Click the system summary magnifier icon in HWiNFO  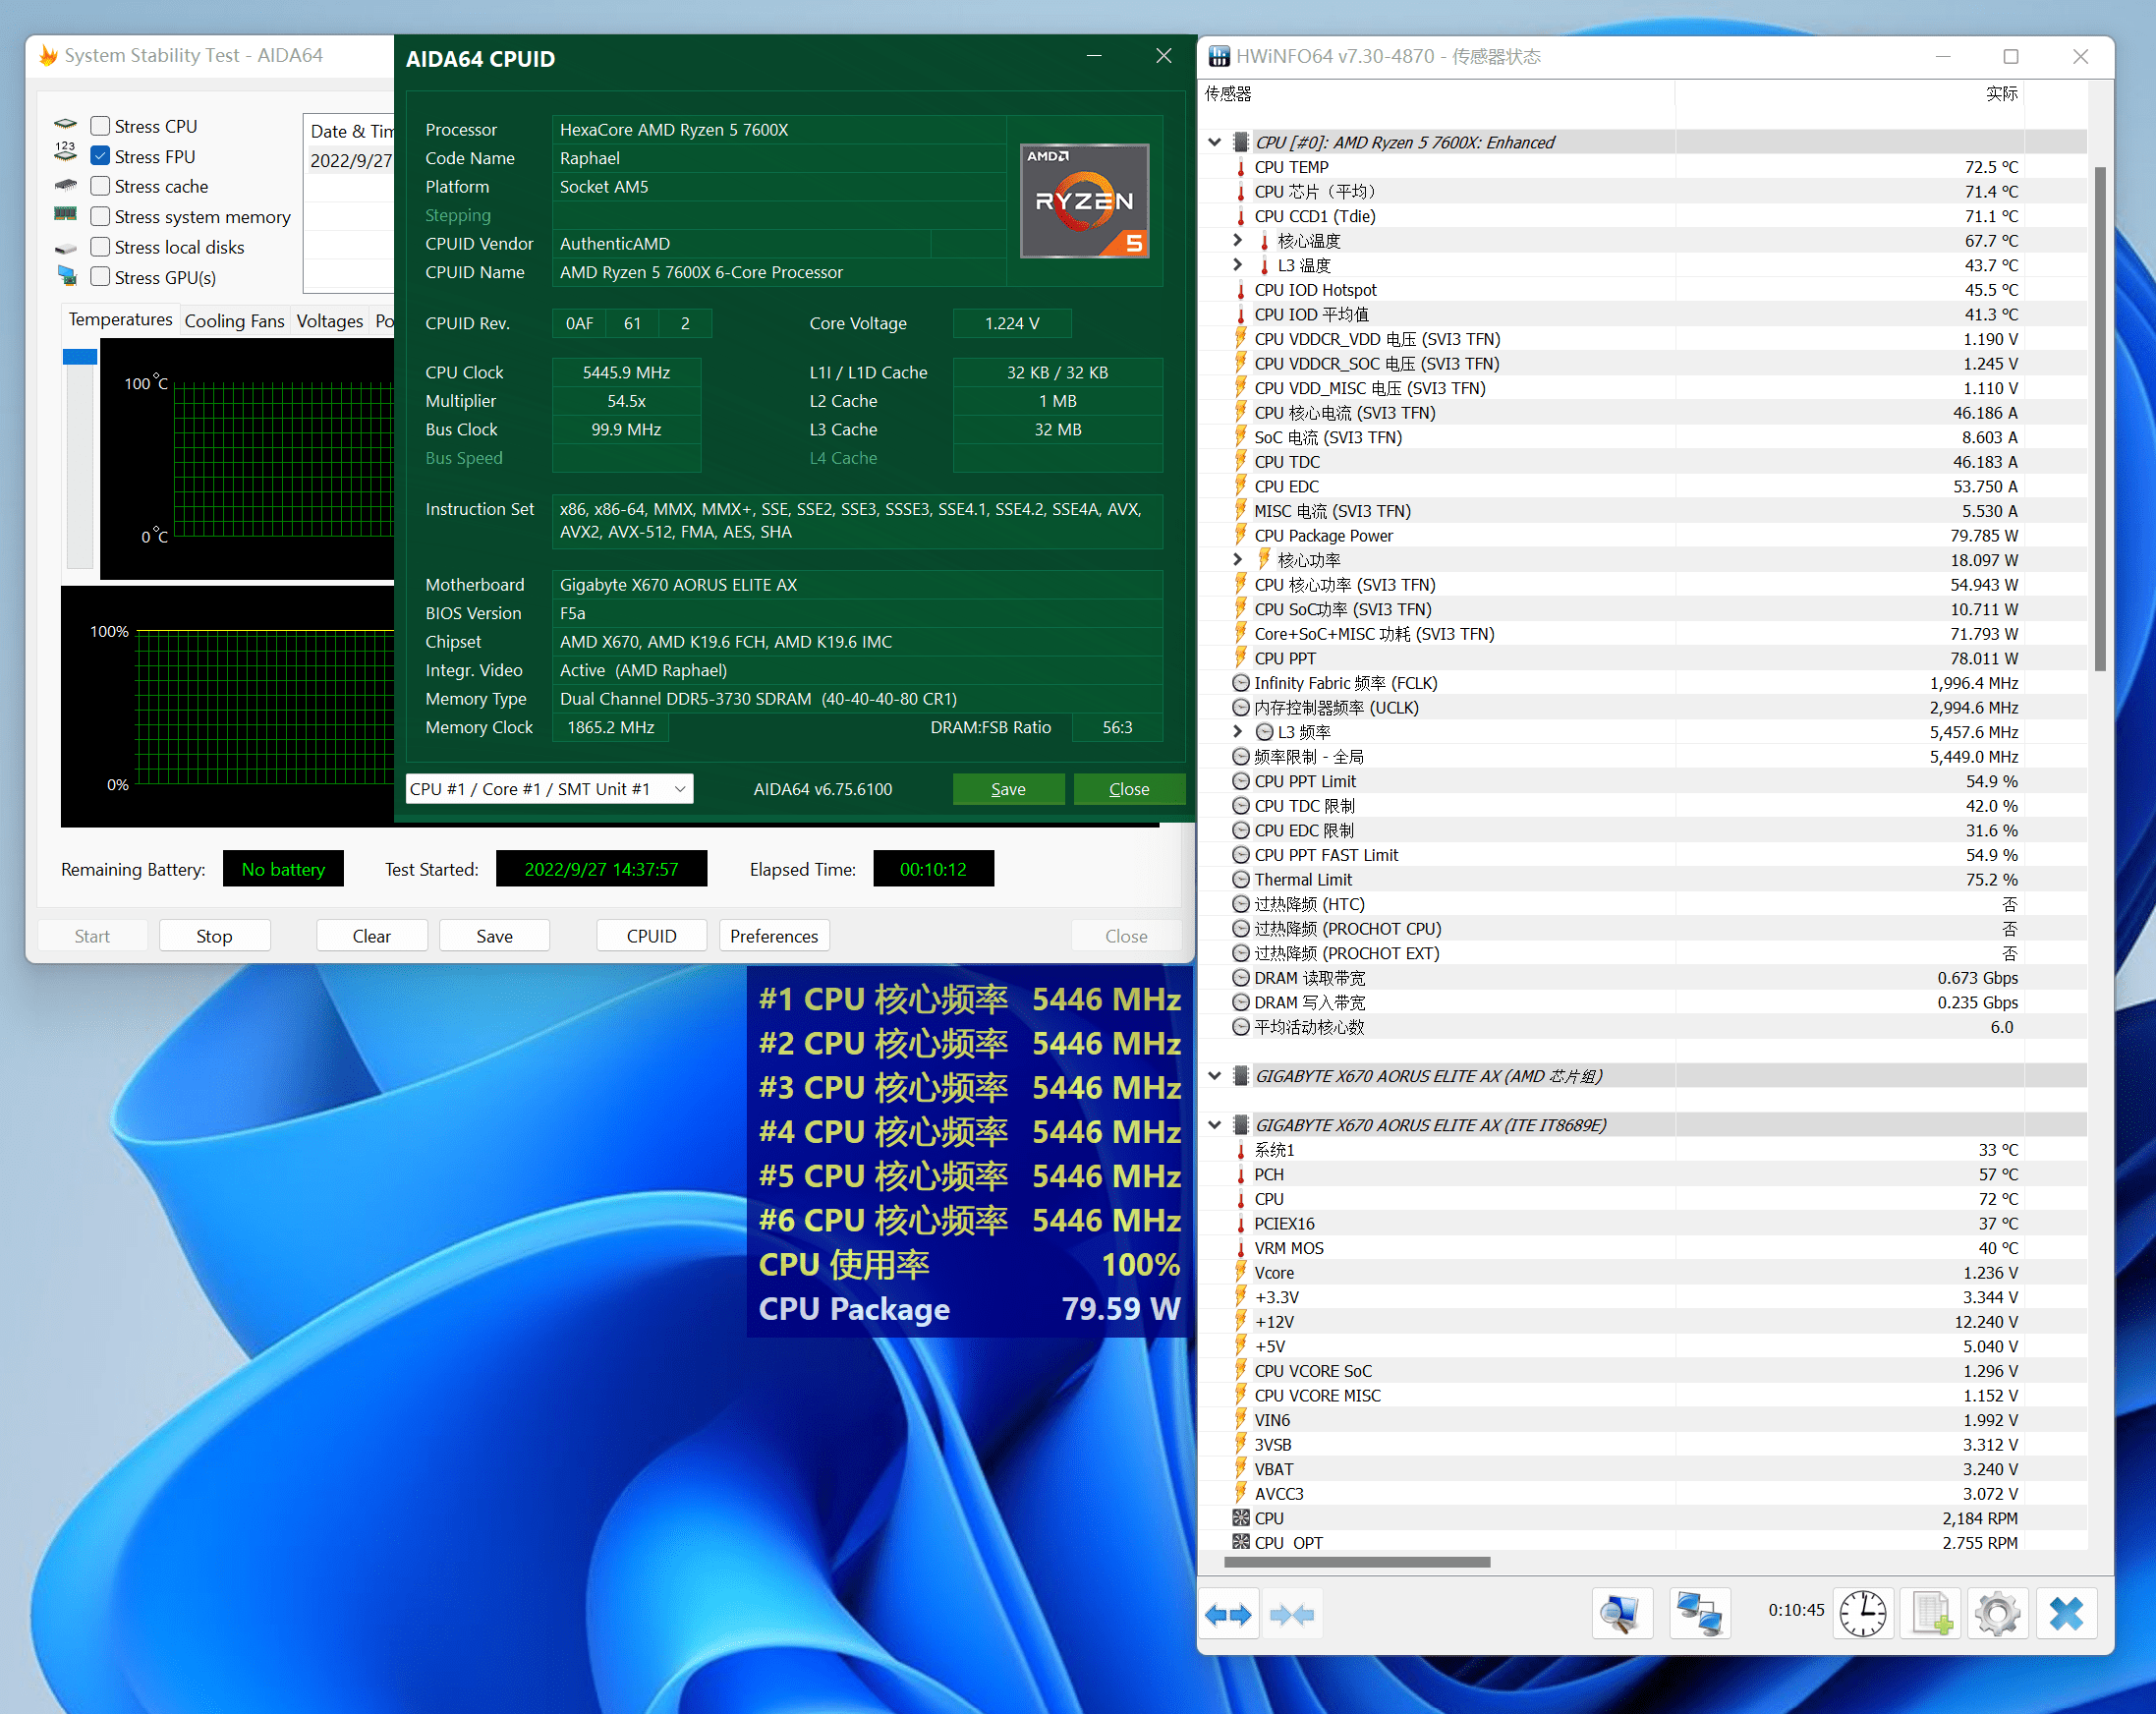1622,1613
